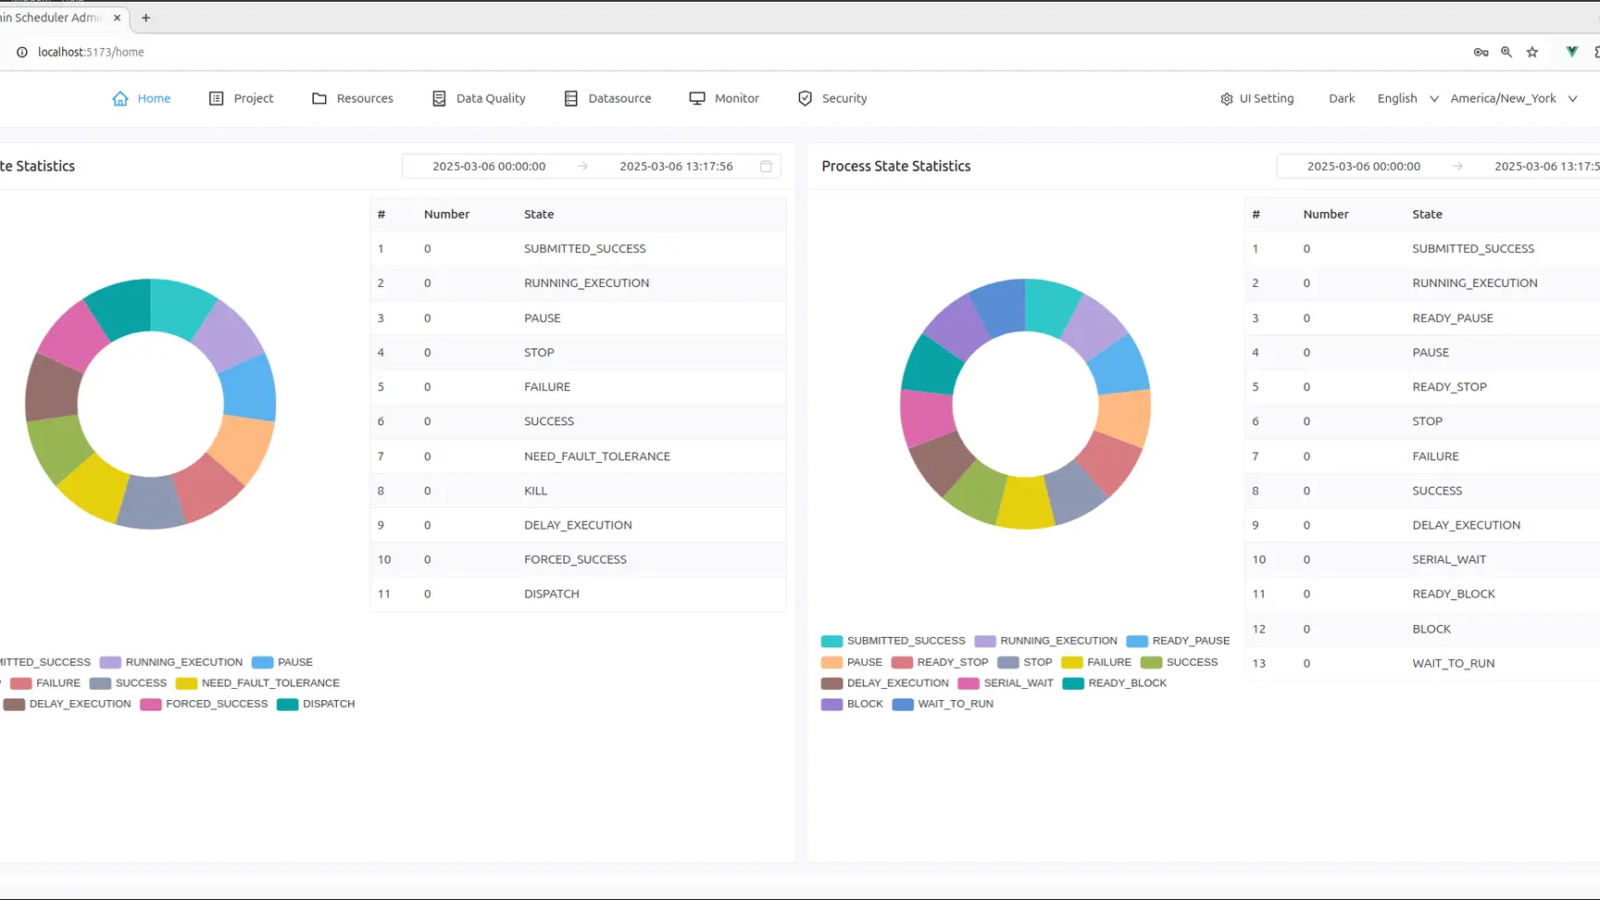The image size is (1600, 900).
Task: Click the Resources folder icon
Action: click(319, 98)
